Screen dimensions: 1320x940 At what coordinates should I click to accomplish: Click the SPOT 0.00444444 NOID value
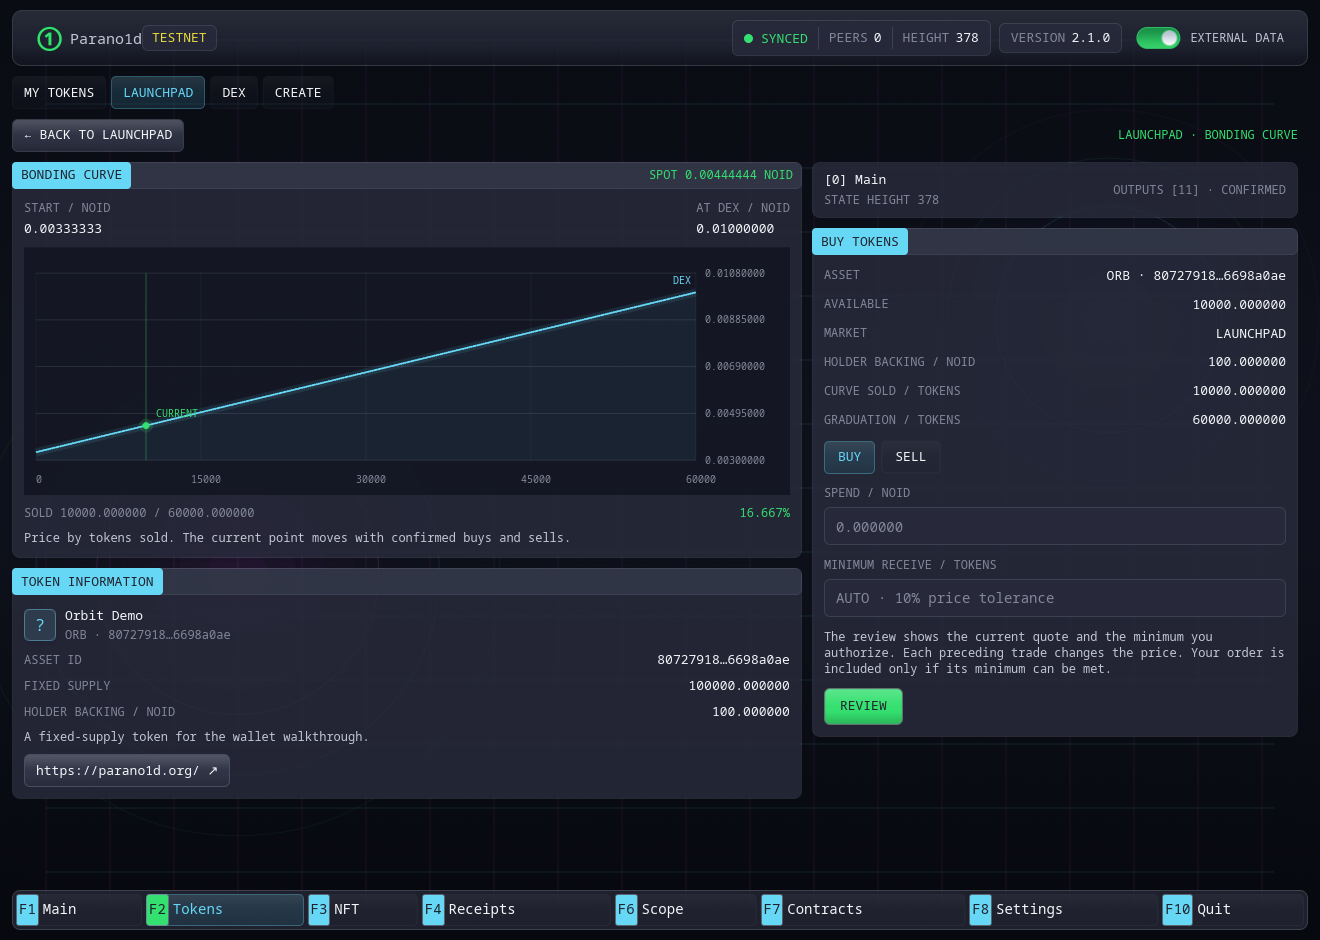pos(721,175)
